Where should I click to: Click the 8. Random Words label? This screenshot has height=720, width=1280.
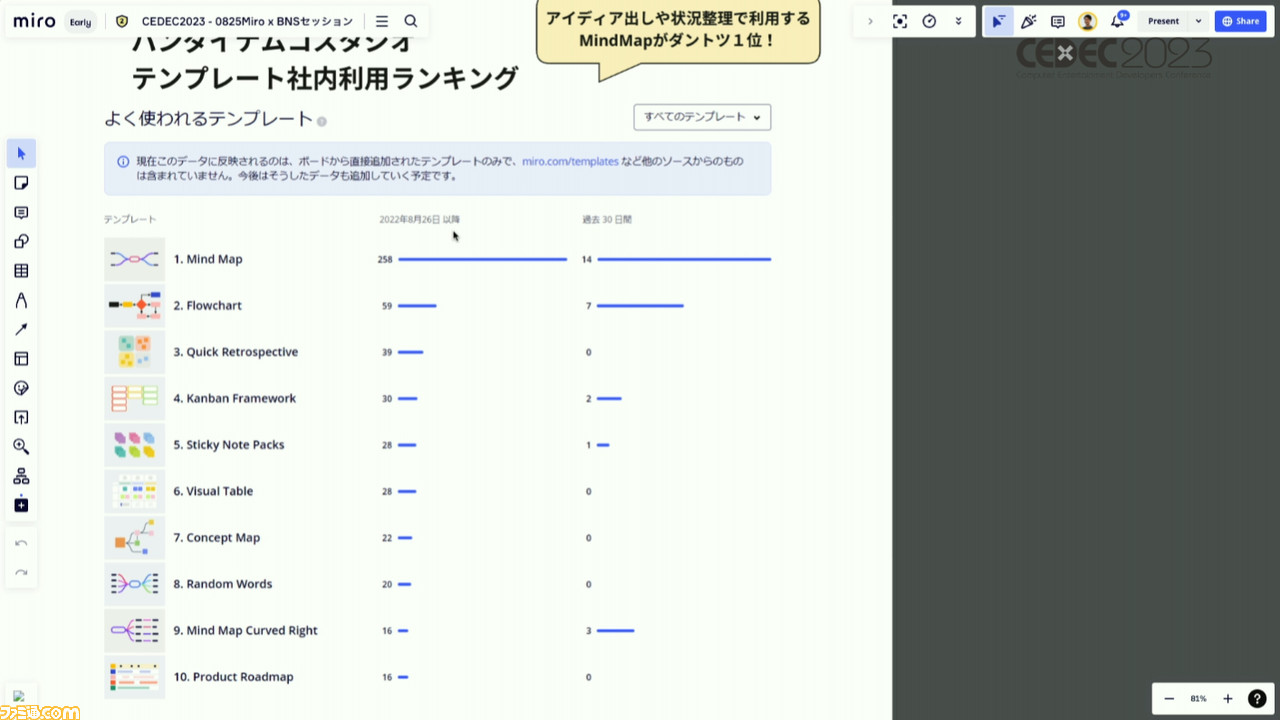coord(222,584)
